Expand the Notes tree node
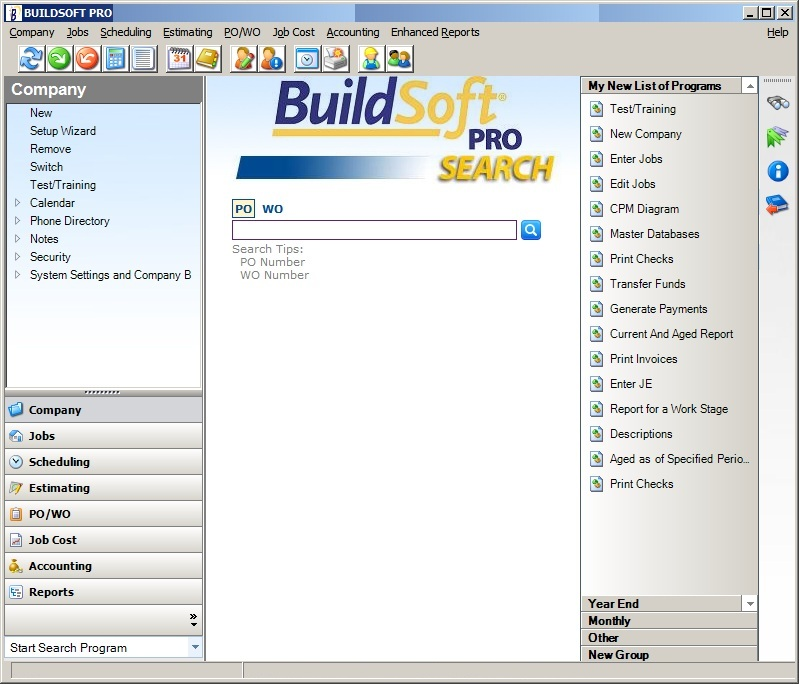The width and height of the screenshot is (799, 684). tap(18, 239)
